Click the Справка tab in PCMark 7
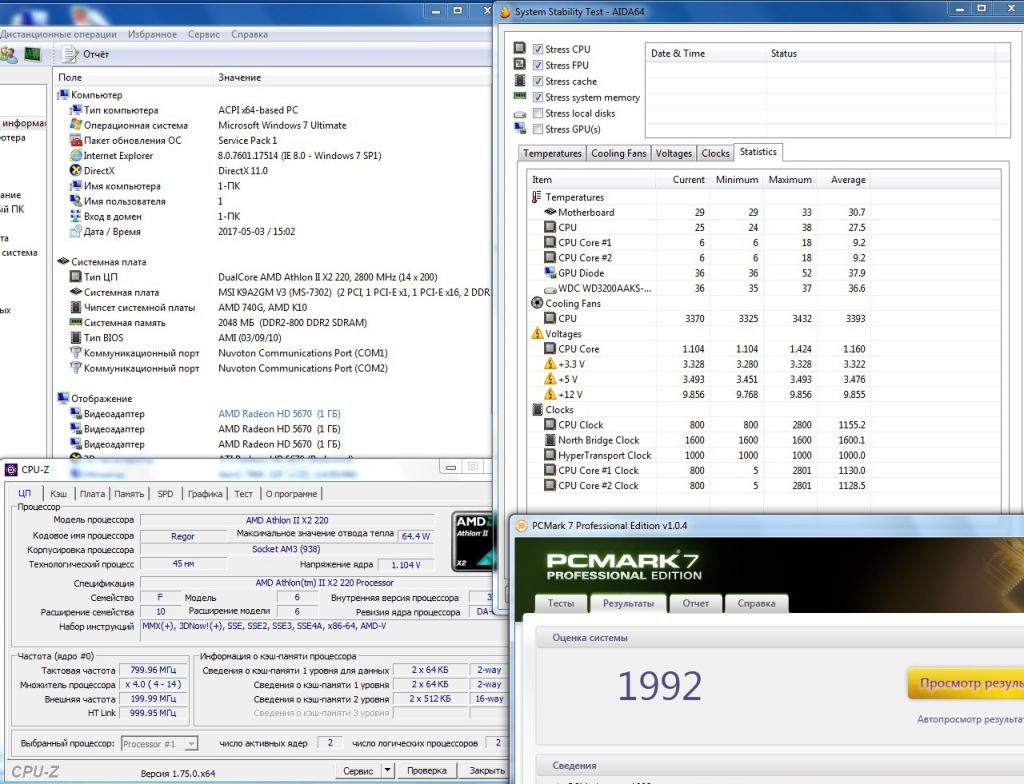 click(x=756, y=603)
